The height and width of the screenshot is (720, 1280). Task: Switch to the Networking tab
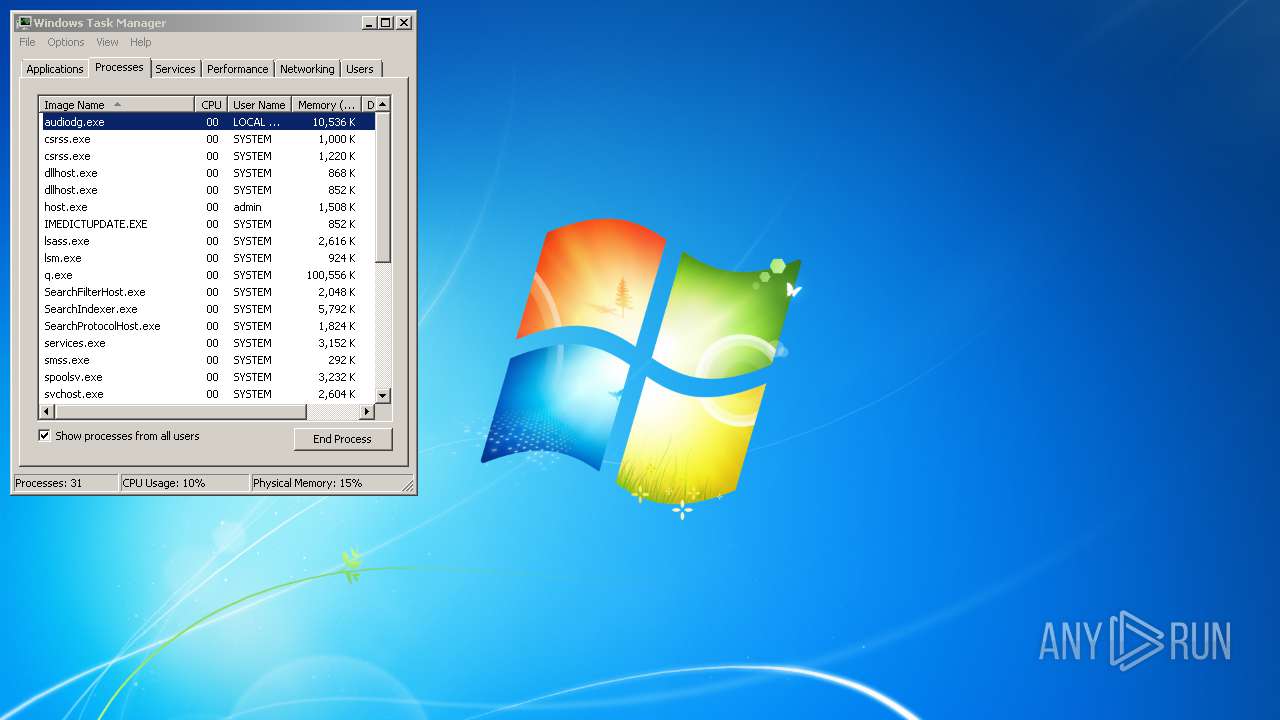[307, 69]
